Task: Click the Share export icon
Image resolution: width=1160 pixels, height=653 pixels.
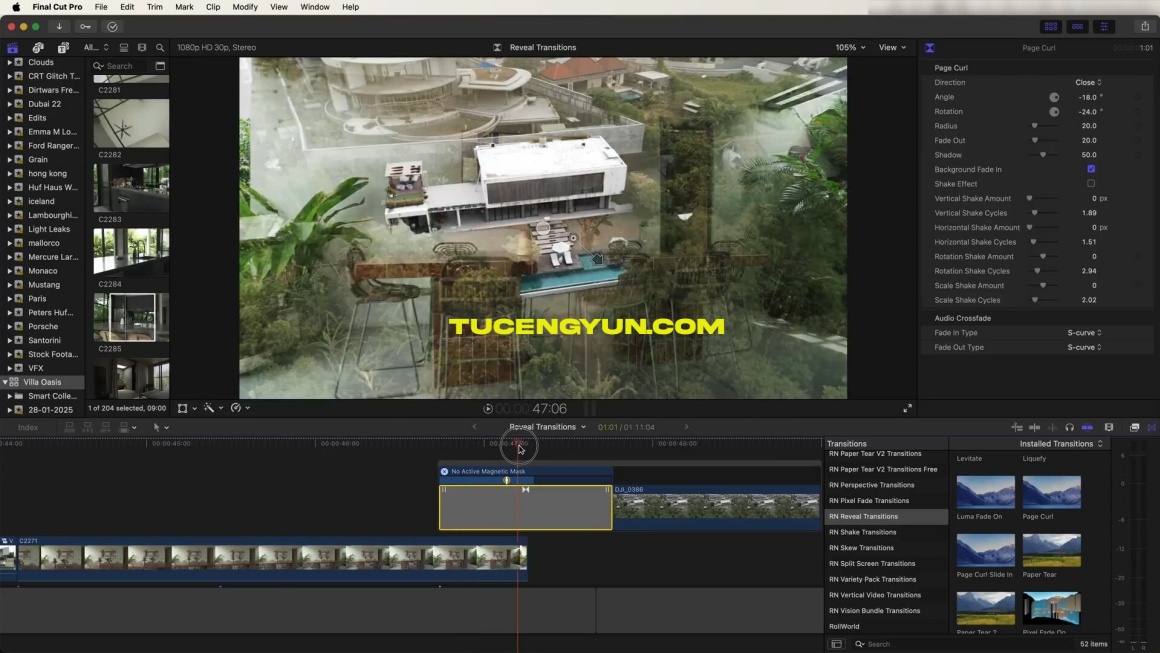Action: coord(1145,27)
